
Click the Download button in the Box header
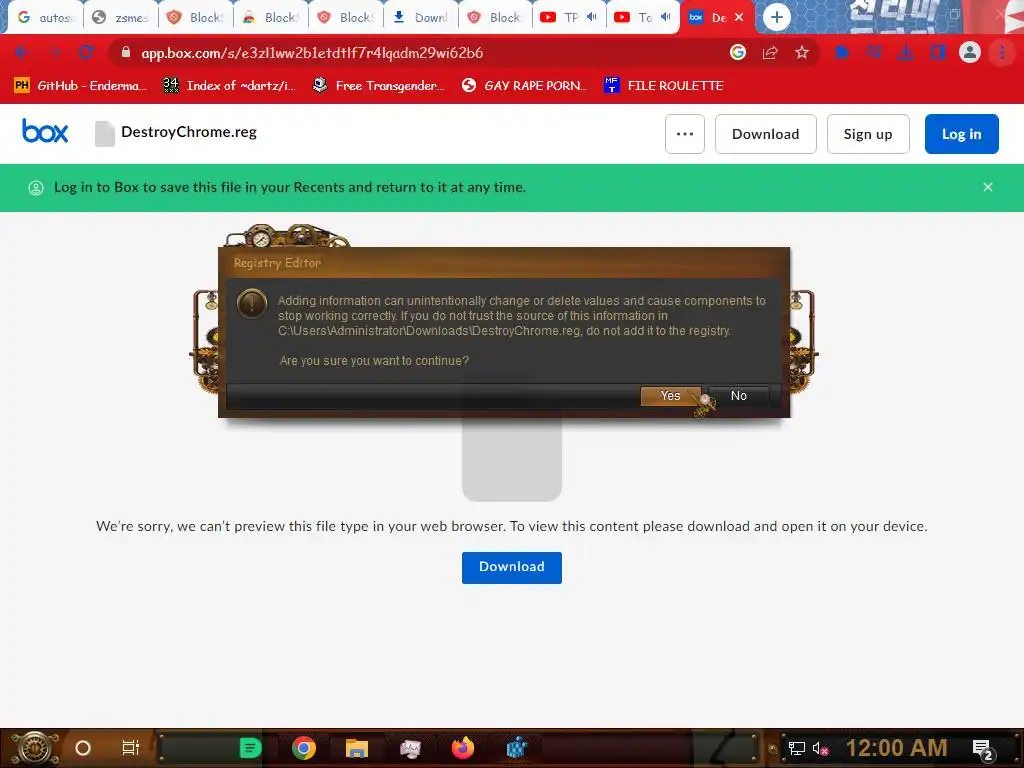pyautogui.click(x=765, y=134)
